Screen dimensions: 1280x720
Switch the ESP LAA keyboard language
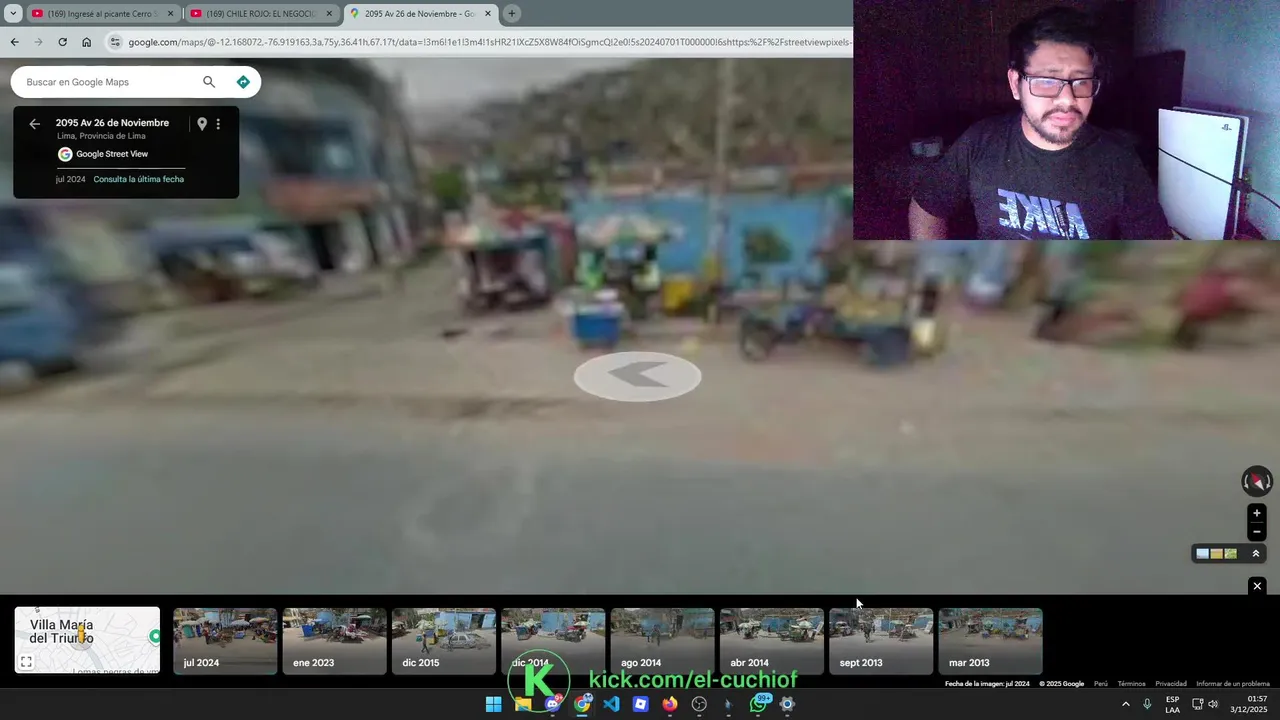(x=1172, y=704)
